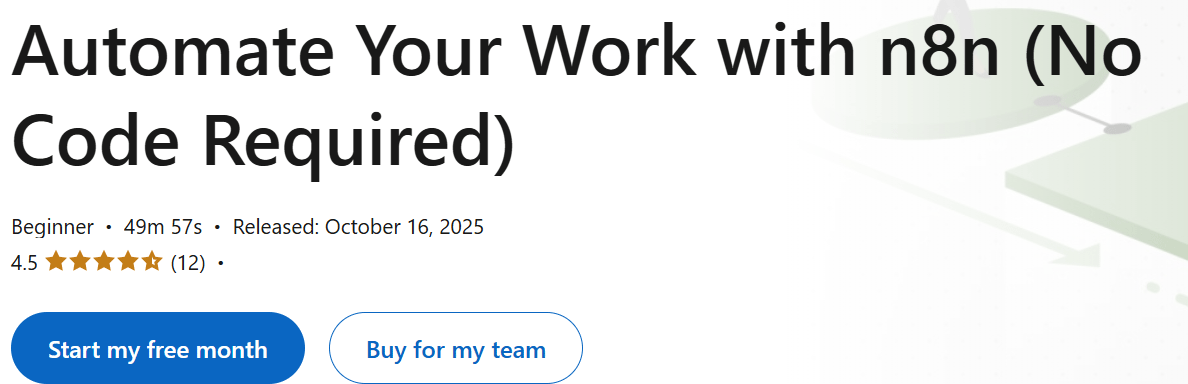Select the first star in the rating
The image size is (1188, 384).
(x=55, y=262)
